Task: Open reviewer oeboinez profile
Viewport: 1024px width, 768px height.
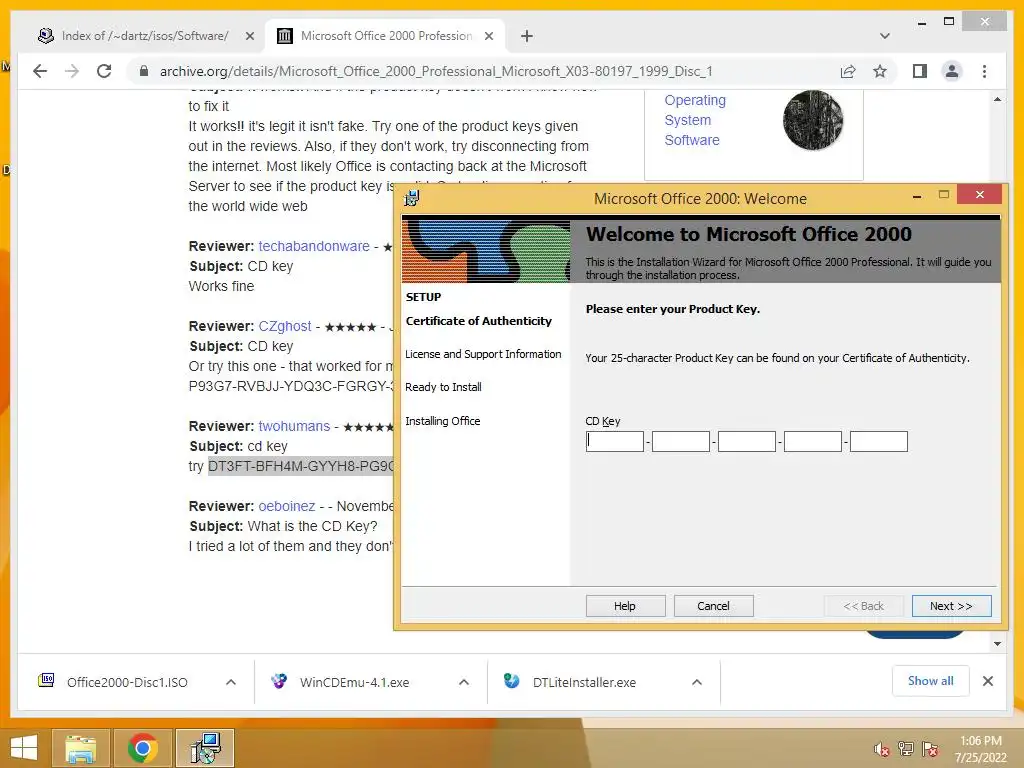Action: 287,506
